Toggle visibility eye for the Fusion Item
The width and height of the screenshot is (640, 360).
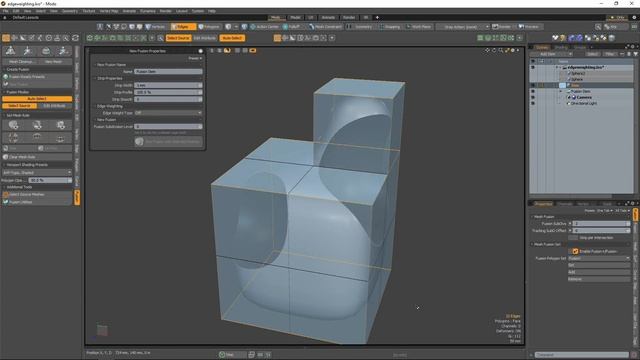pos(533,91)
